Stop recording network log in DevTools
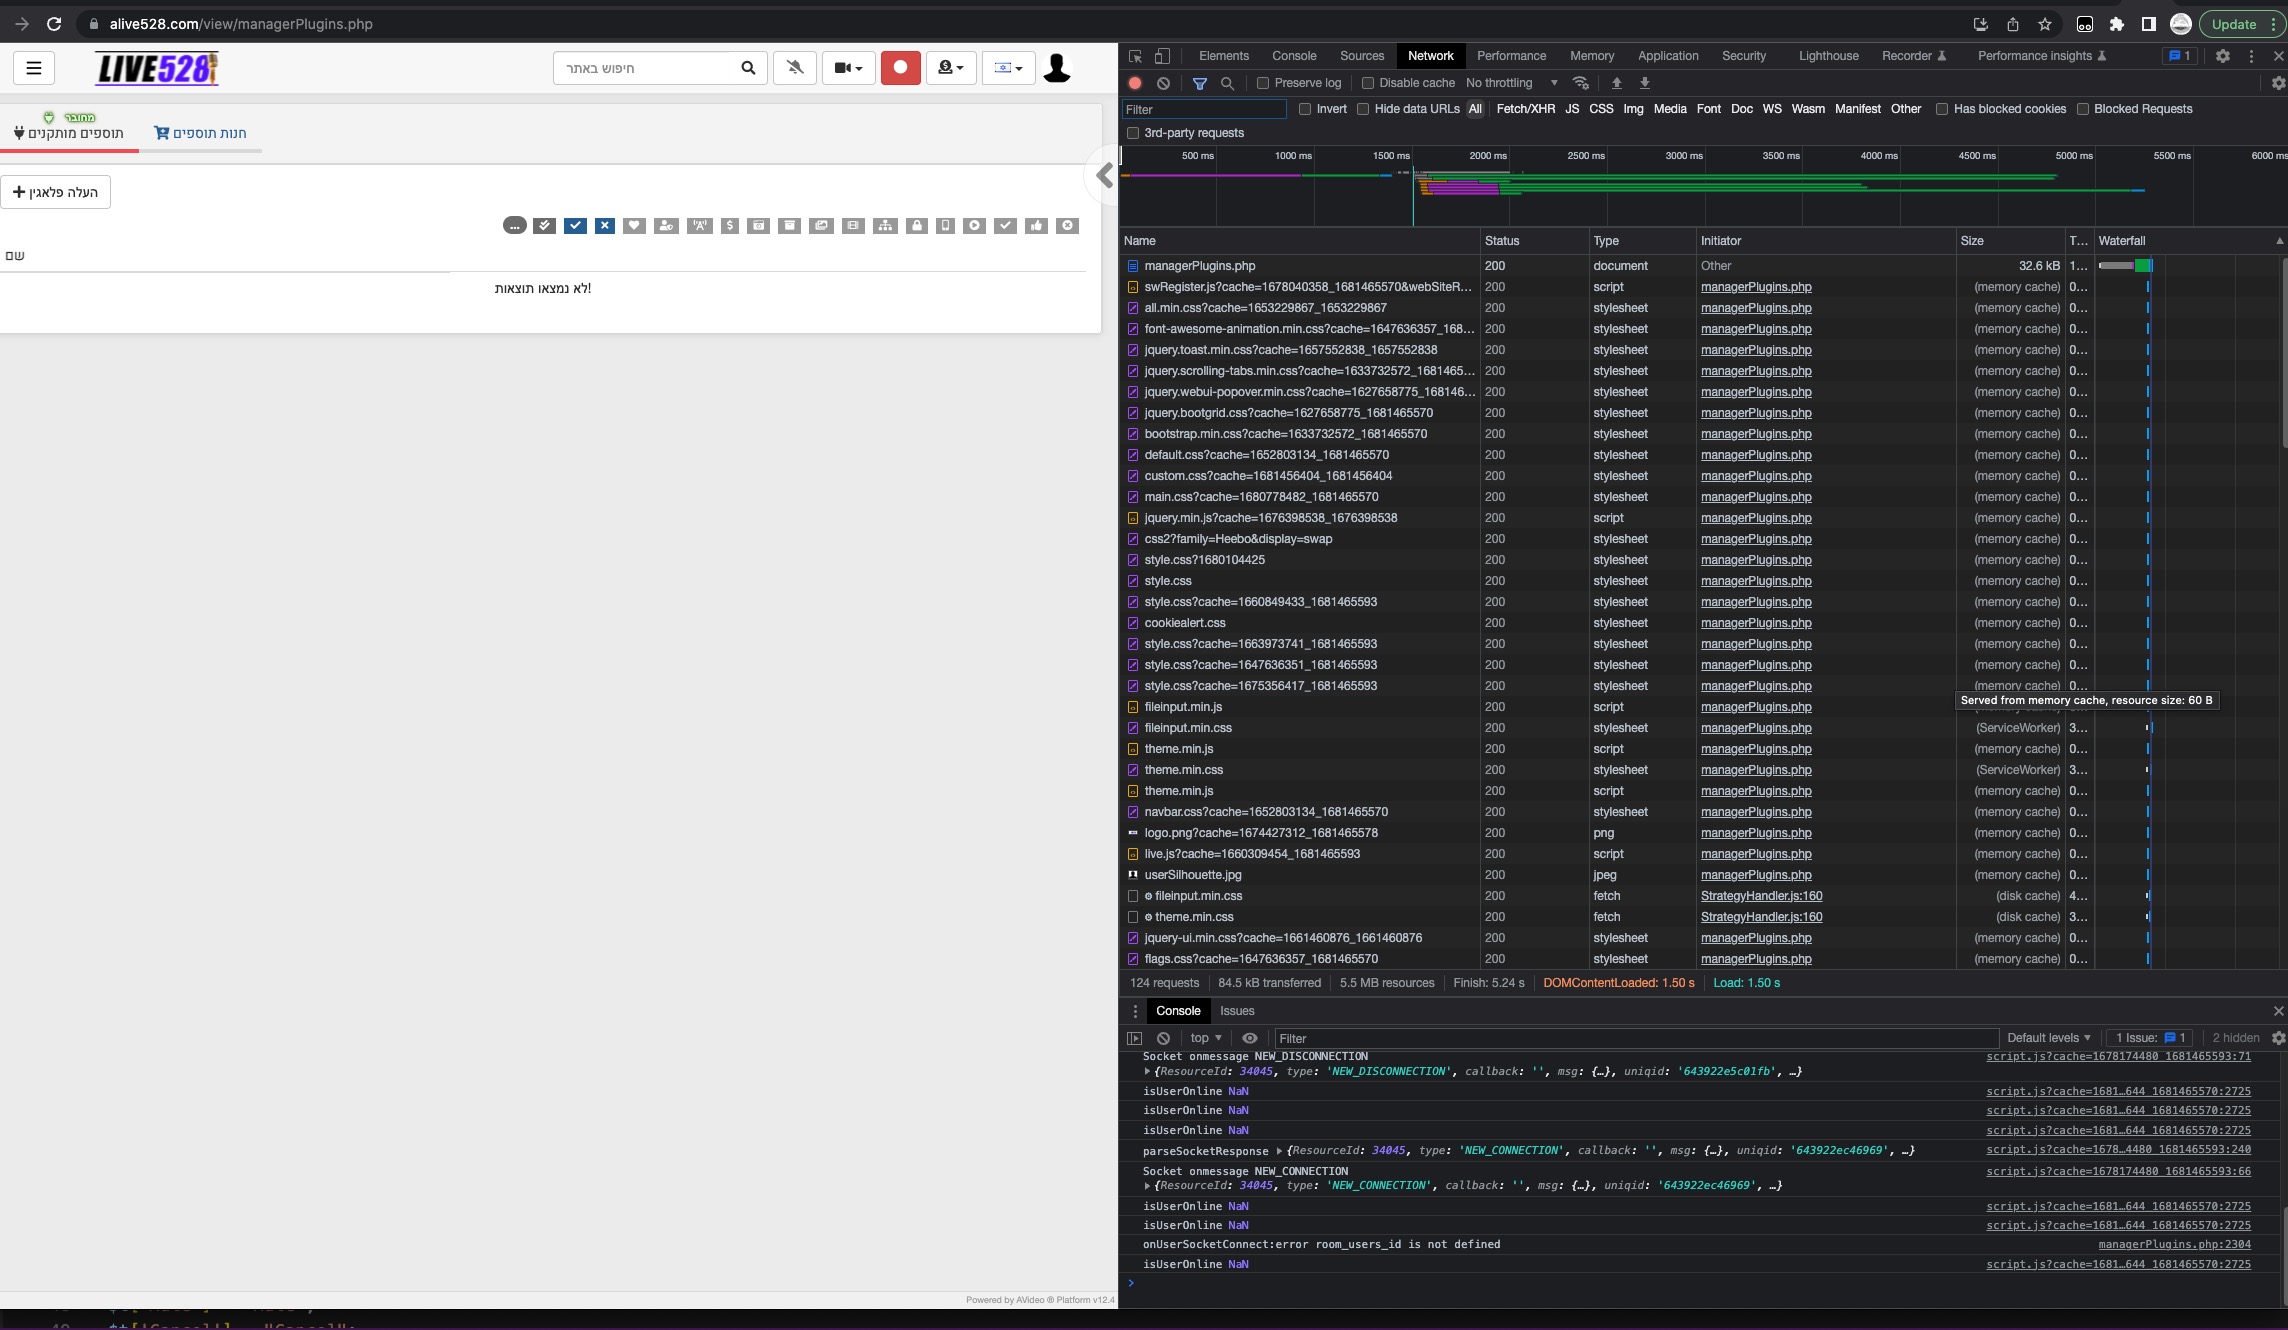 point(1134,83)
